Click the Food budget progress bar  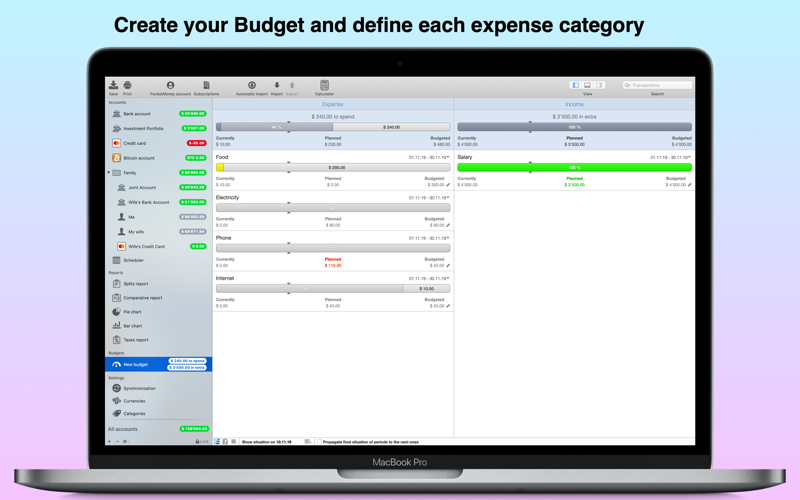333,167
